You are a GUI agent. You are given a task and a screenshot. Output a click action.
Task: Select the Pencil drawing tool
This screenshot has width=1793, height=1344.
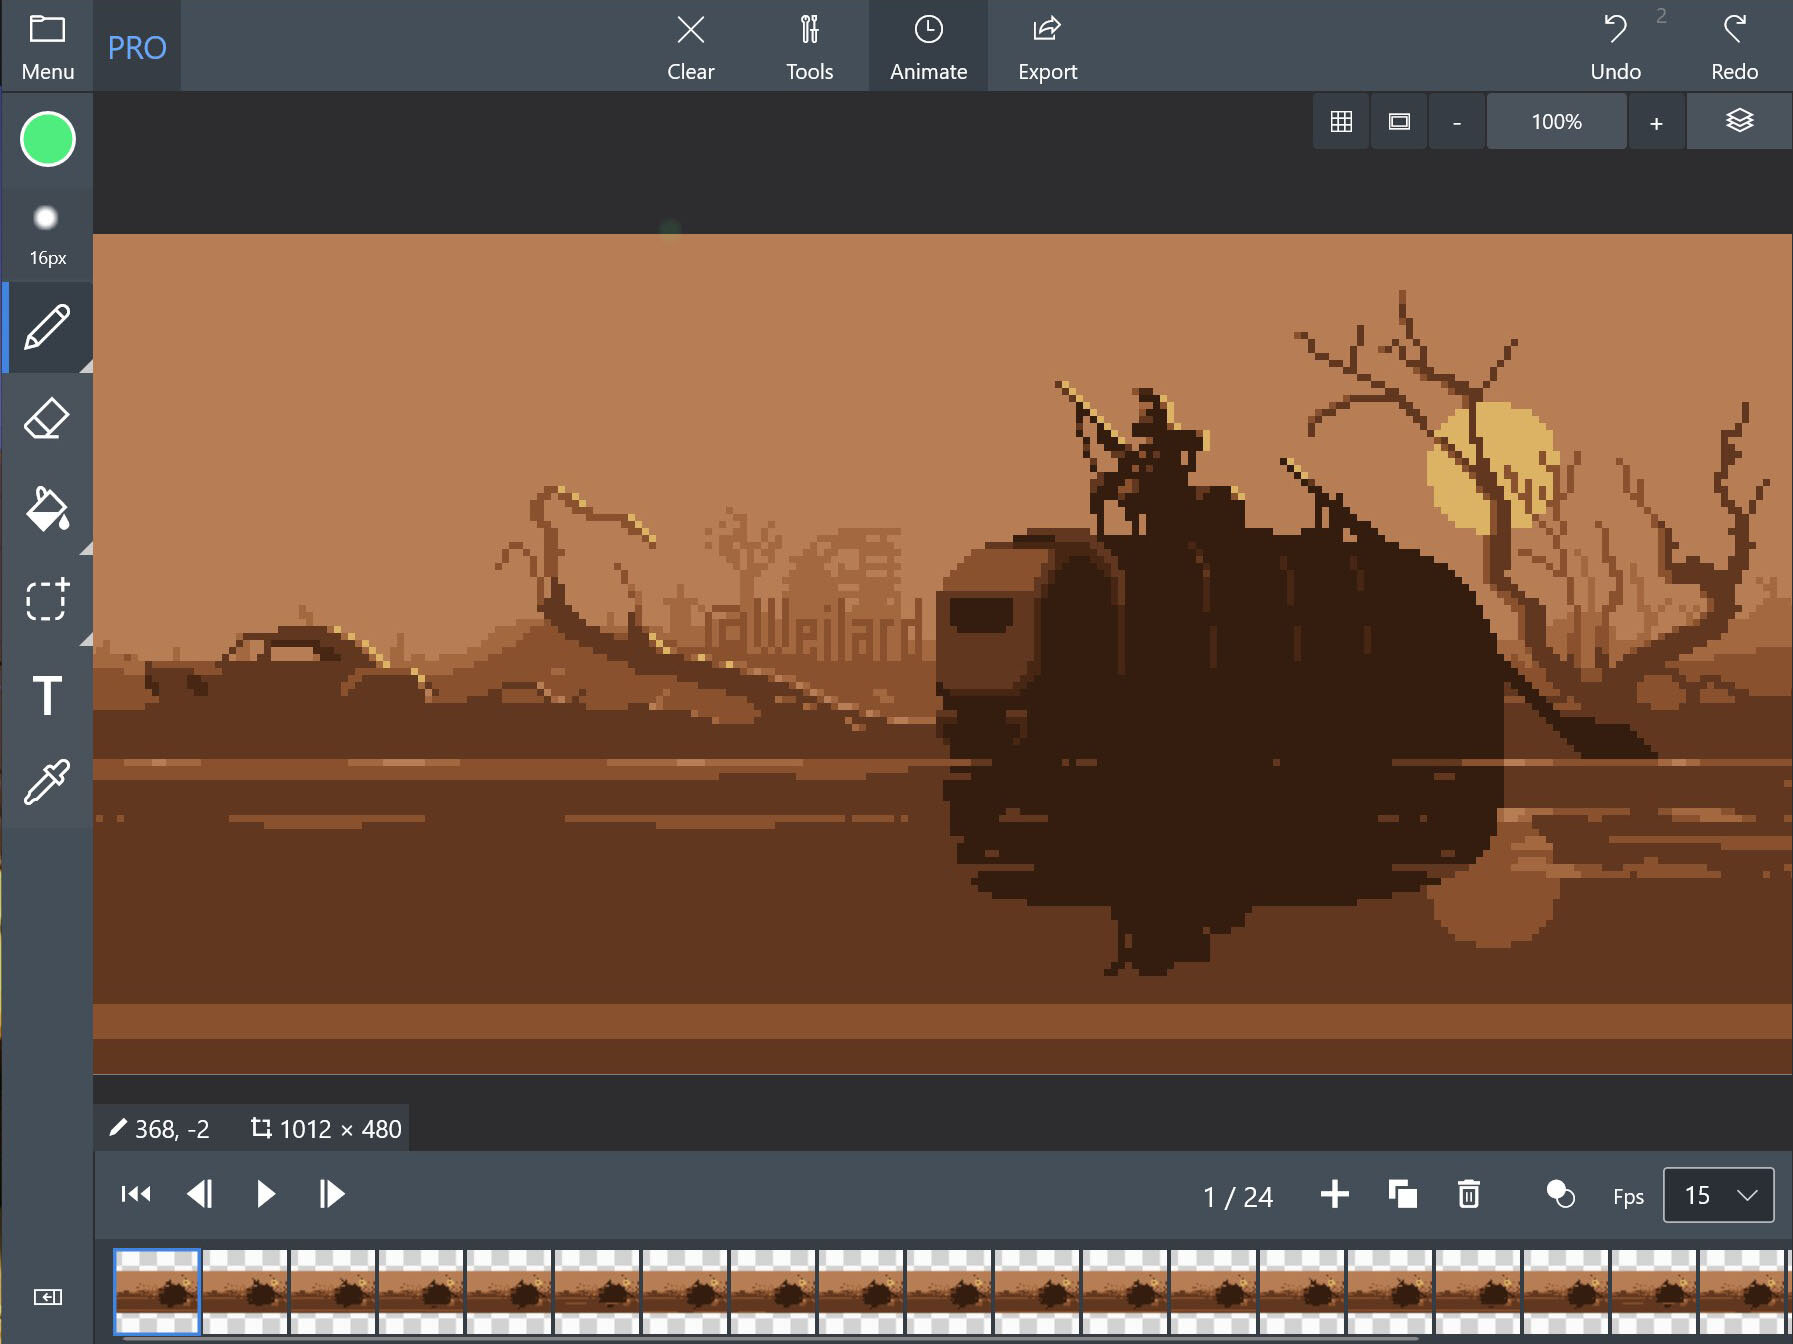pos(47,328)
